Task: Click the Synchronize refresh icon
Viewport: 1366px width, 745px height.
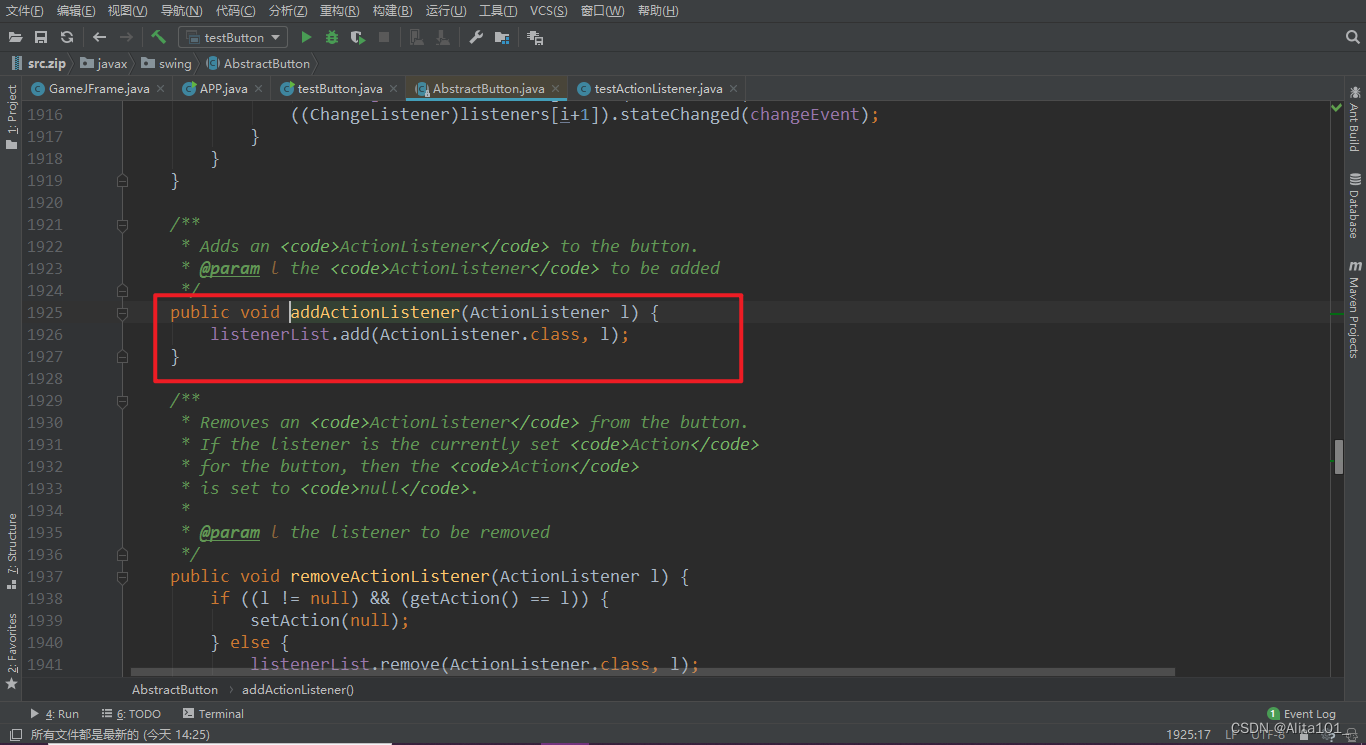Action: (x=67, y=37)
